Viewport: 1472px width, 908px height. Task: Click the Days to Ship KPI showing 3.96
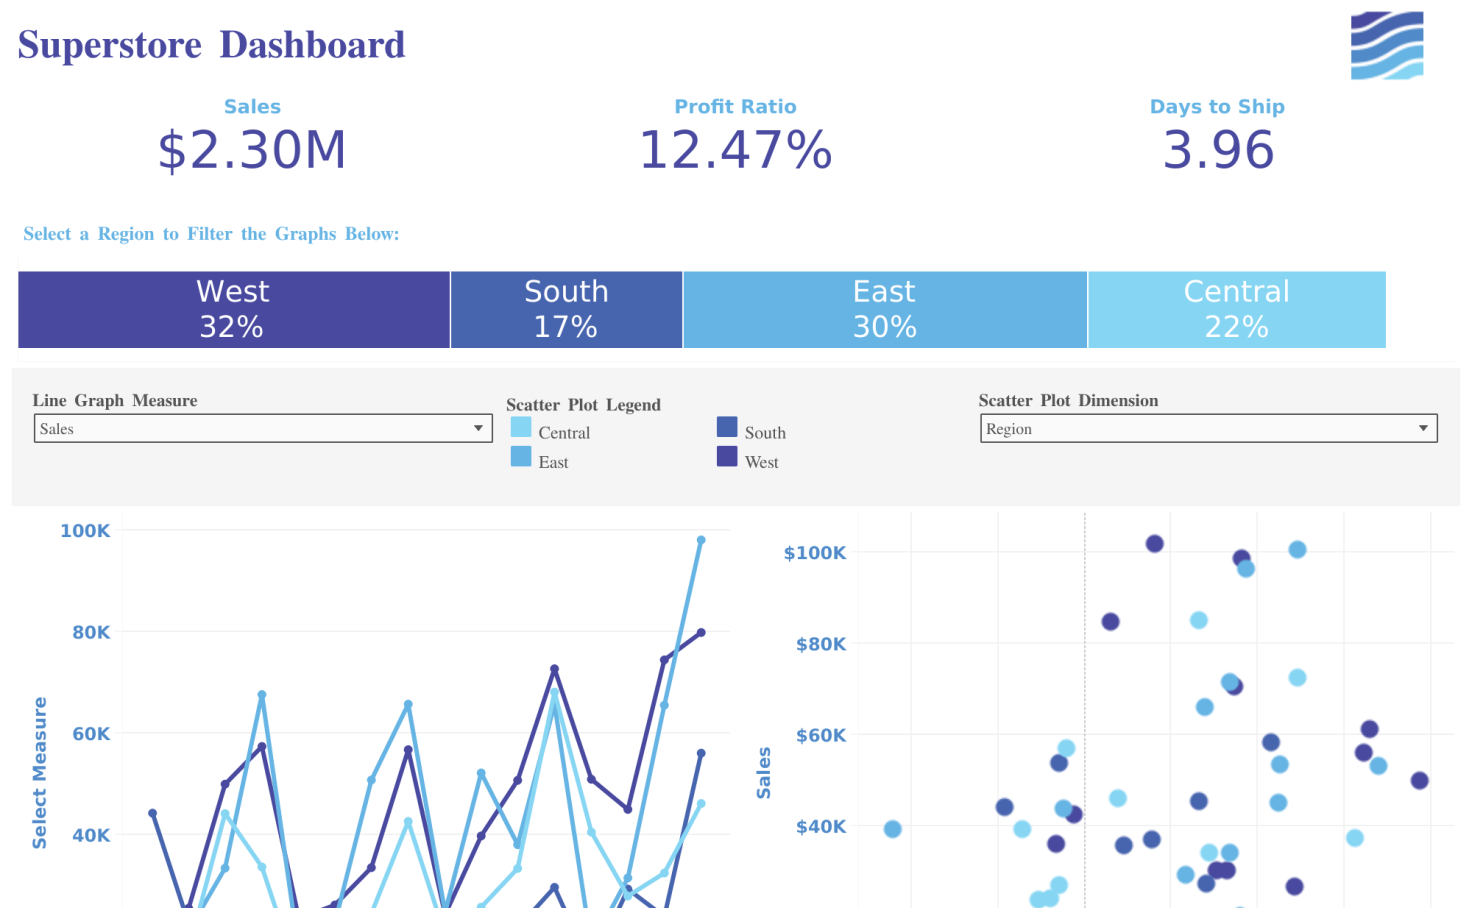pyautogui.click(x=1217, y=150)
